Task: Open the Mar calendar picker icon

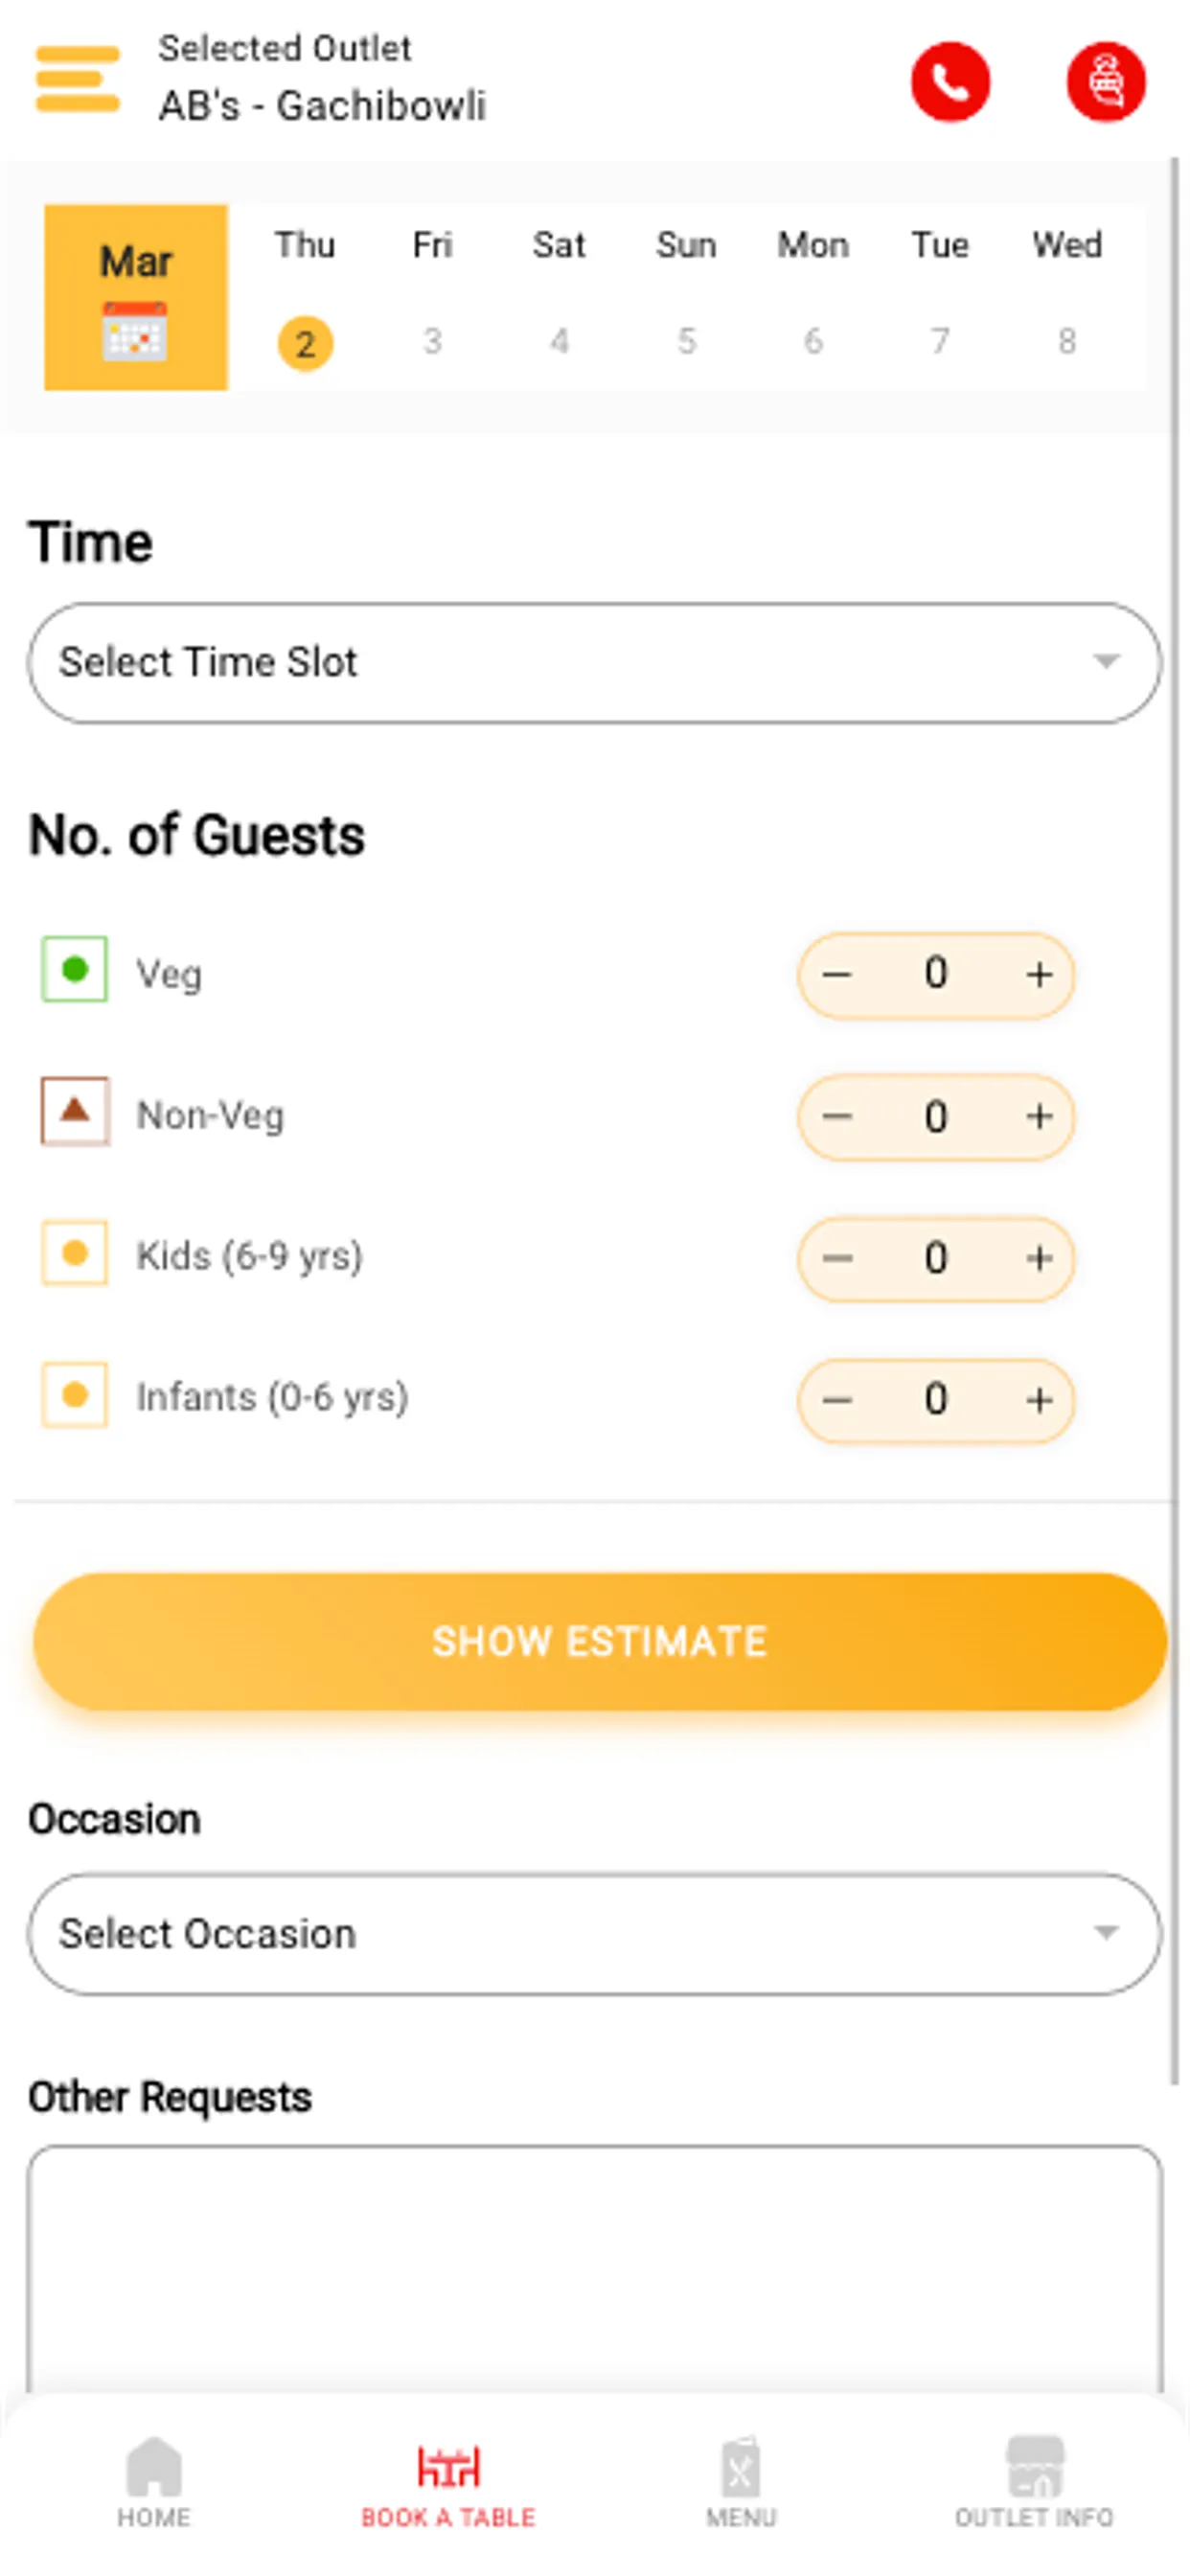Action: 135,330
